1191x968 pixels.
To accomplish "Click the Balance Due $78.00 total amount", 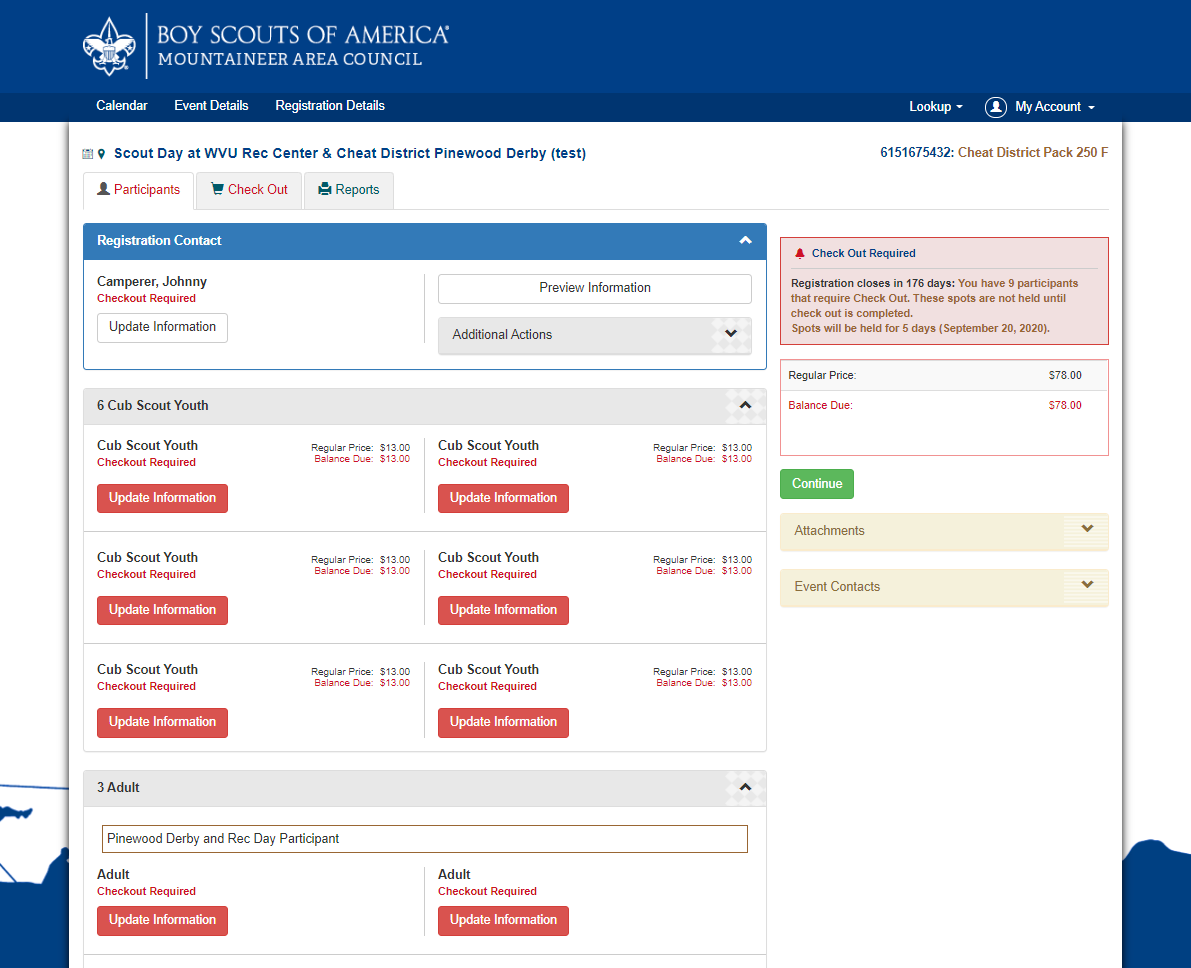I will point(1065,406).
